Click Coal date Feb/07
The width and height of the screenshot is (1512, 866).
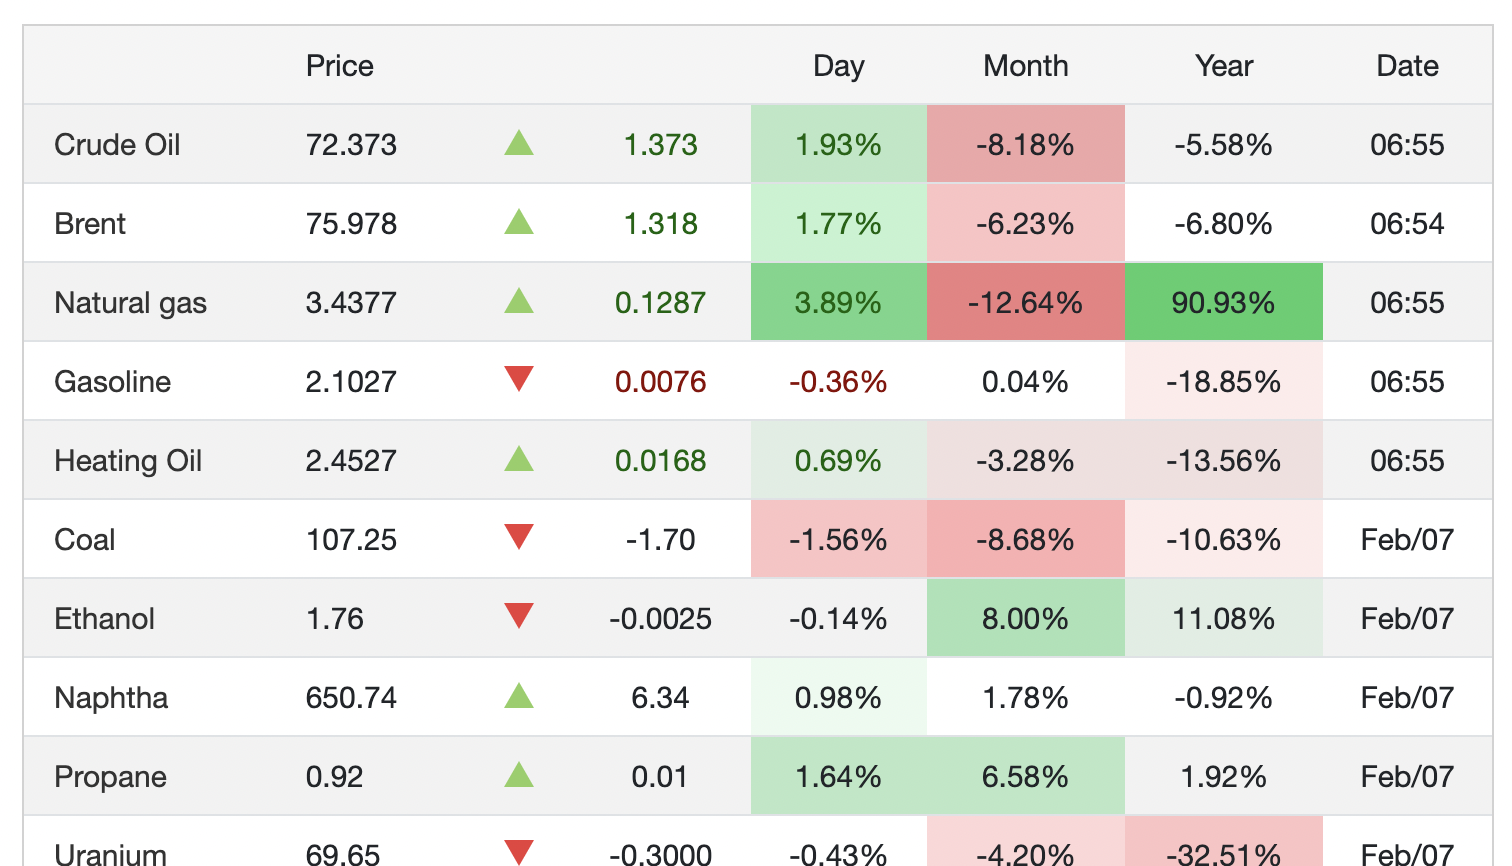point(1407,540)
